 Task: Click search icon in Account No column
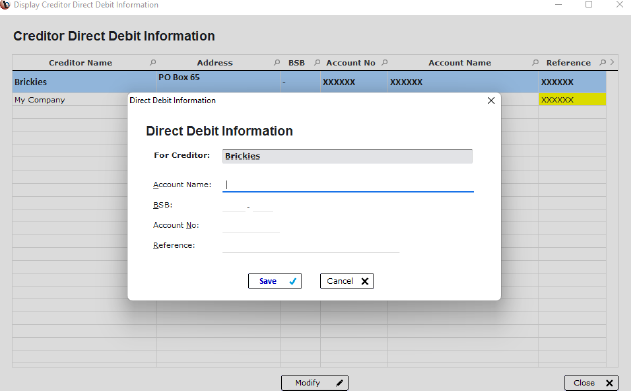[x=384, y=63]
